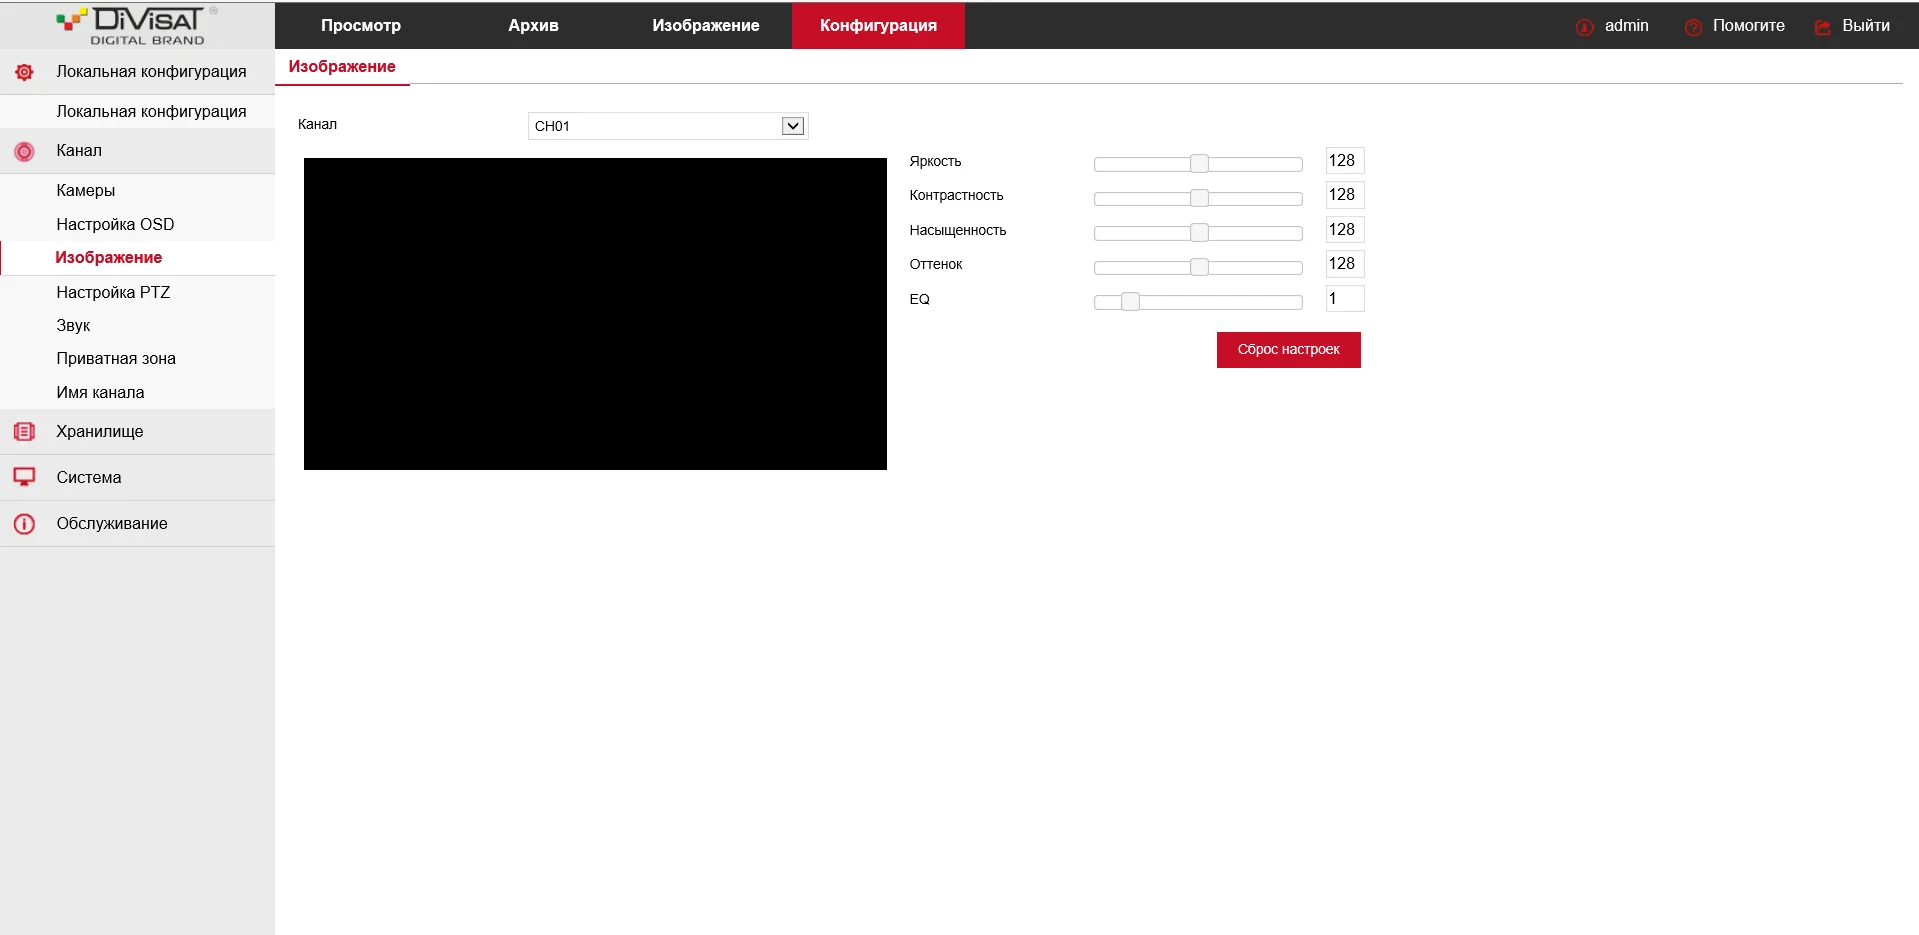This screenshot has height=935, width=1919.
Task: Click the Контрастность value field
Action: (1344, 195)
